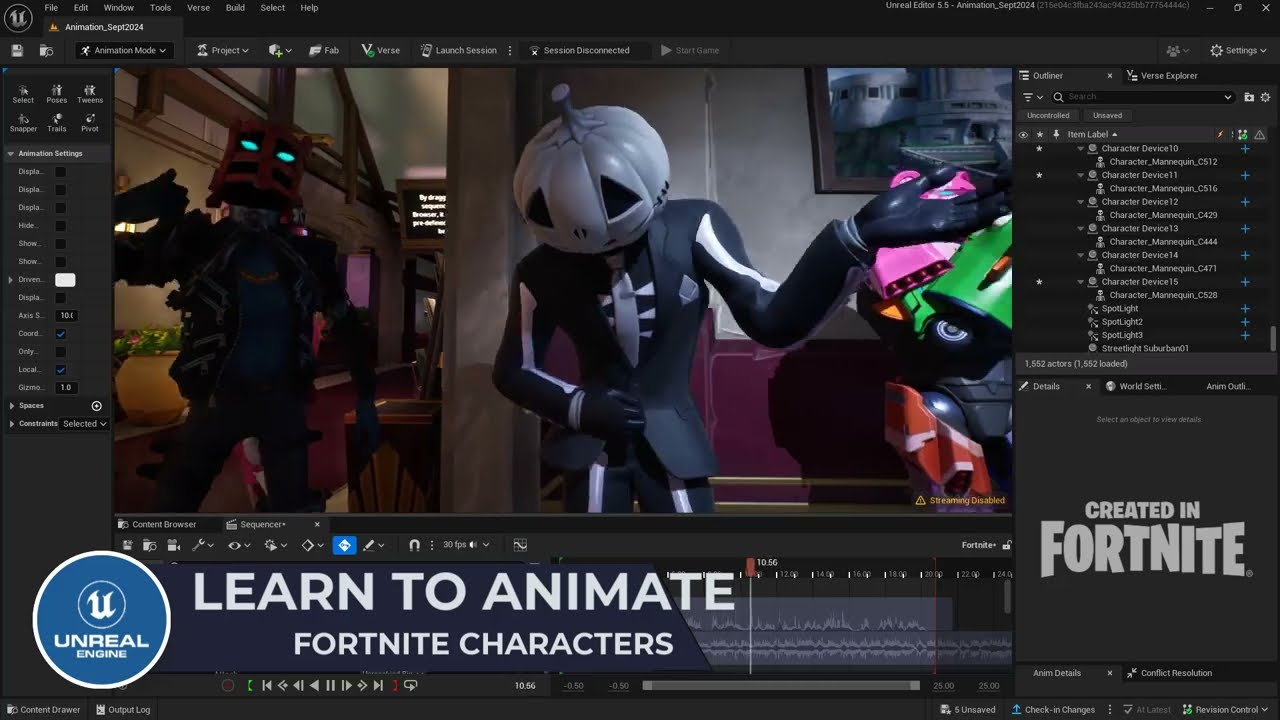Toggle the Uncontrolled filter in Outliner
The image size is (1280, 720).
(1047, 115)
